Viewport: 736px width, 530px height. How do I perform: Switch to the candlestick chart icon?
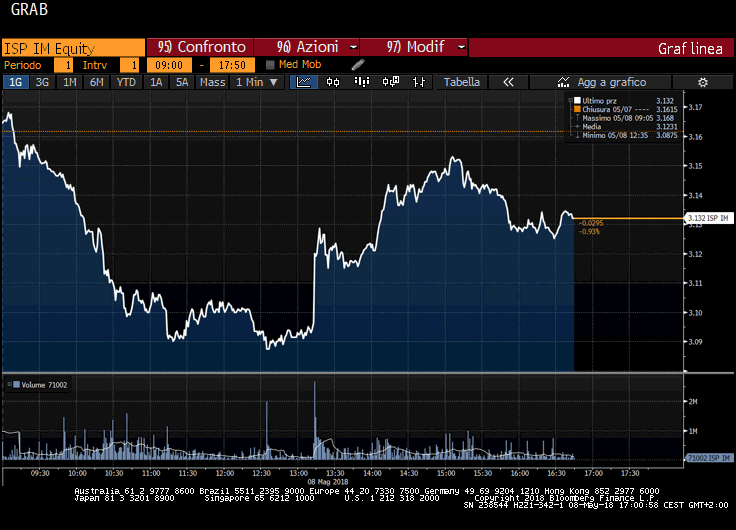334,82
